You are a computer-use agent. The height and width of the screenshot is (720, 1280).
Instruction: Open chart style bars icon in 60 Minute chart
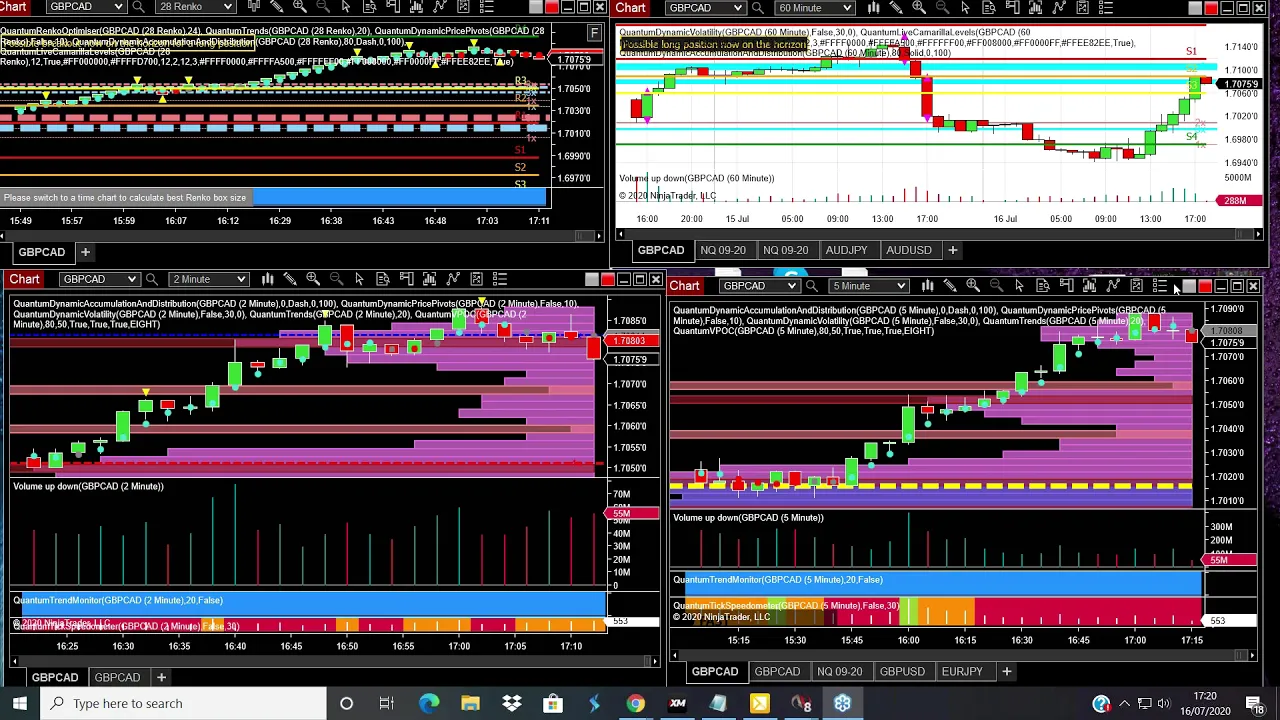(874, 8)
